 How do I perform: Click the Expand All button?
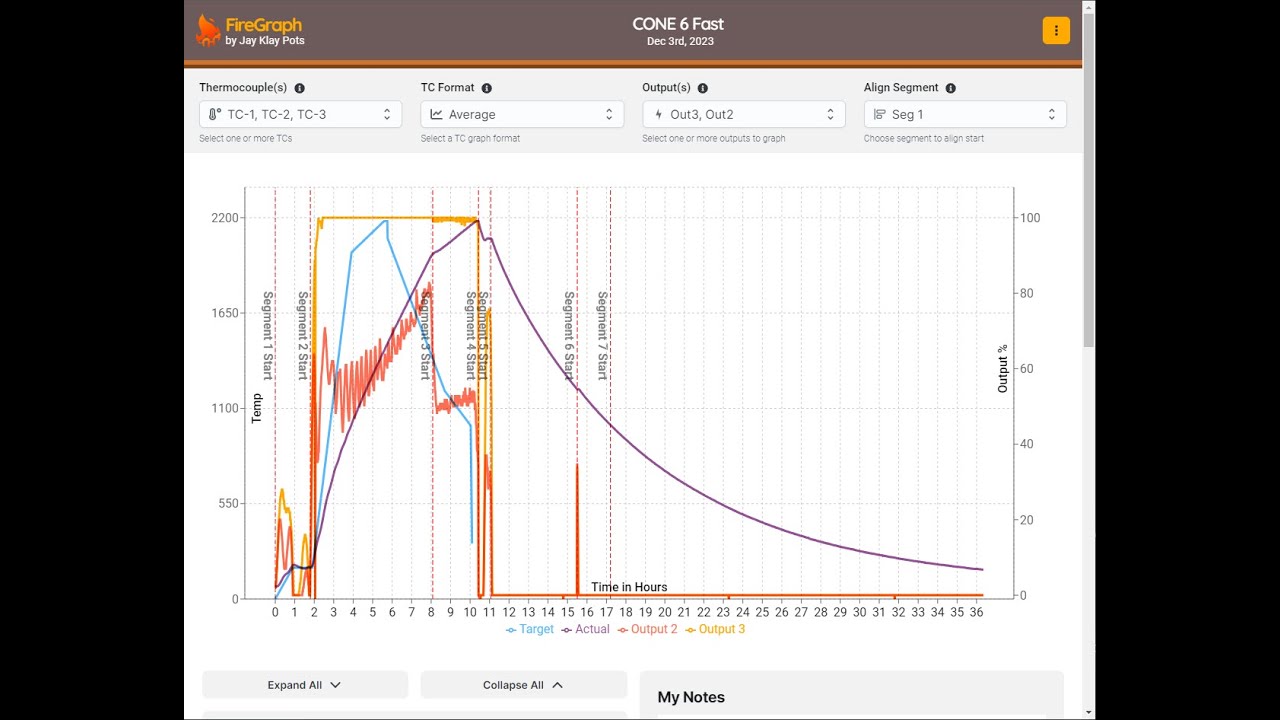(305, 685)
